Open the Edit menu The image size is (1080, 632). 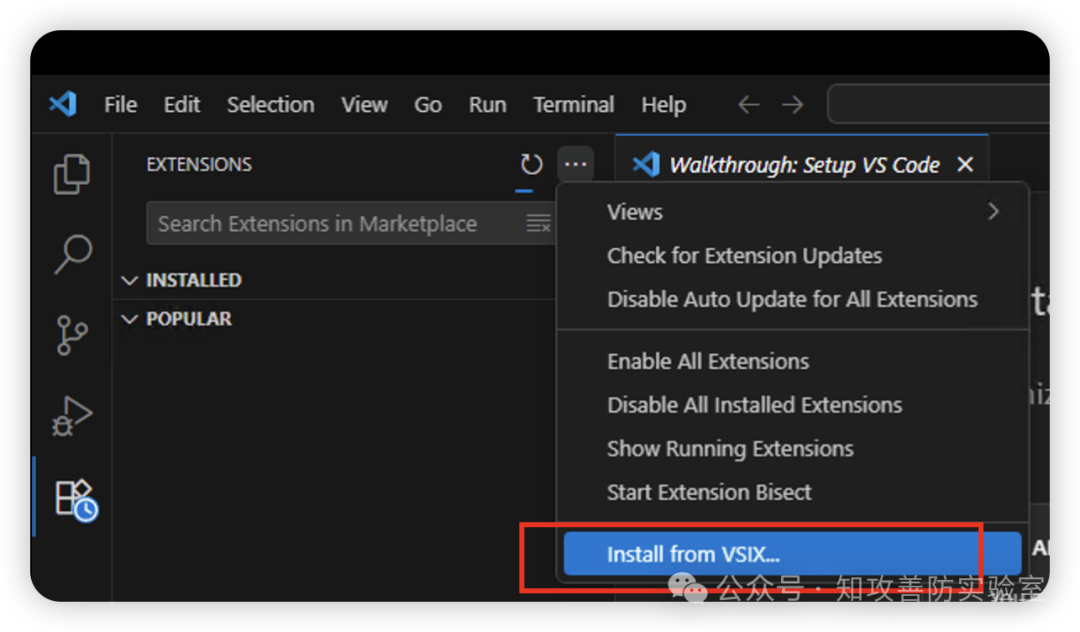click(182, 105)
